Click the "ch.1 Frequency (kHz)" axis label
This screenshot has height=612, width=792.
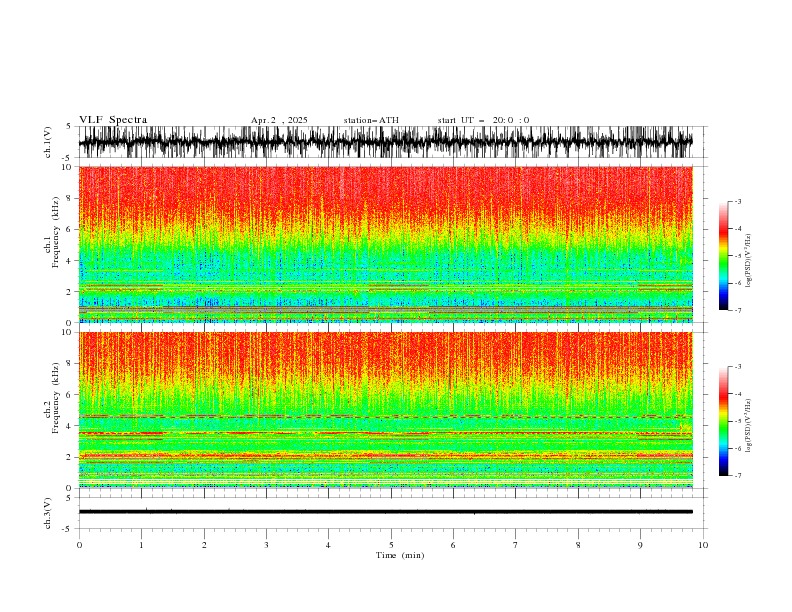click(x=52, y=244)
